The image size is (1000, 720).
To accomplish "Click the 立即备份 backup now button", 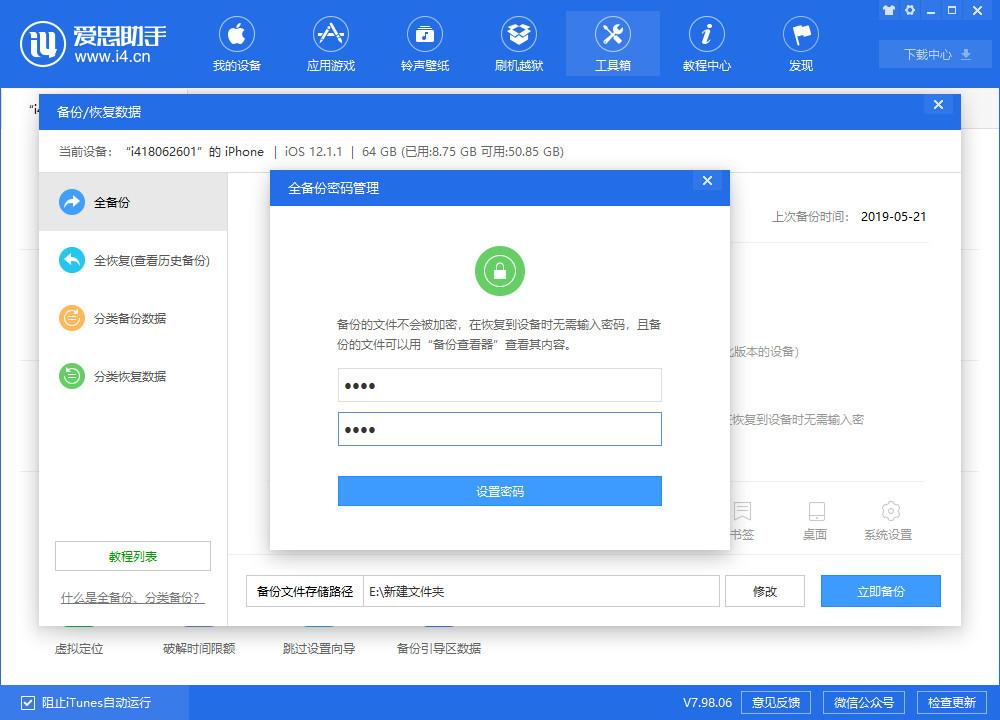I will point(880,591).
